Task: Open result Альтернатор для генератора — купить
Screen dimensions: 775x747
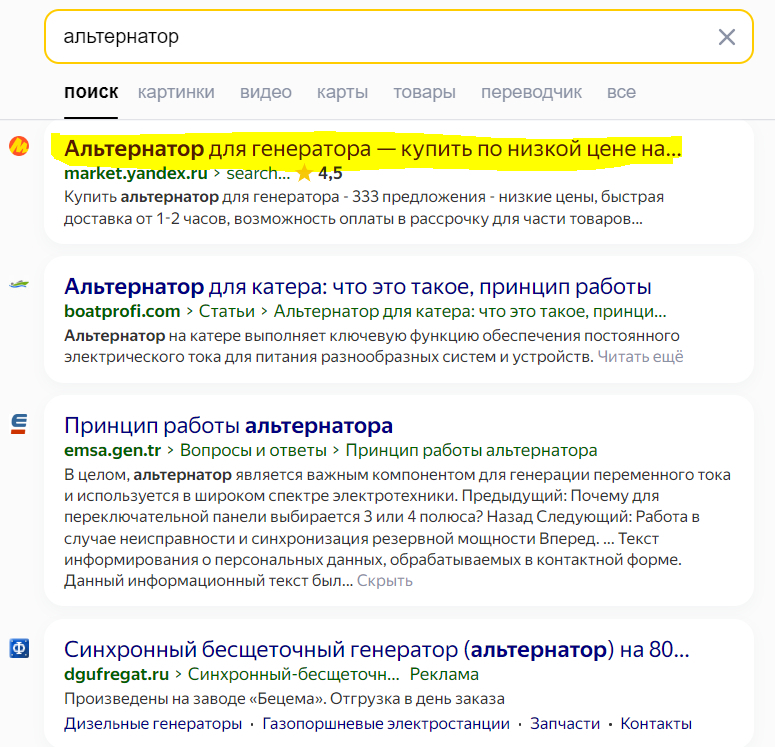Action: click(x=373, y=148)
